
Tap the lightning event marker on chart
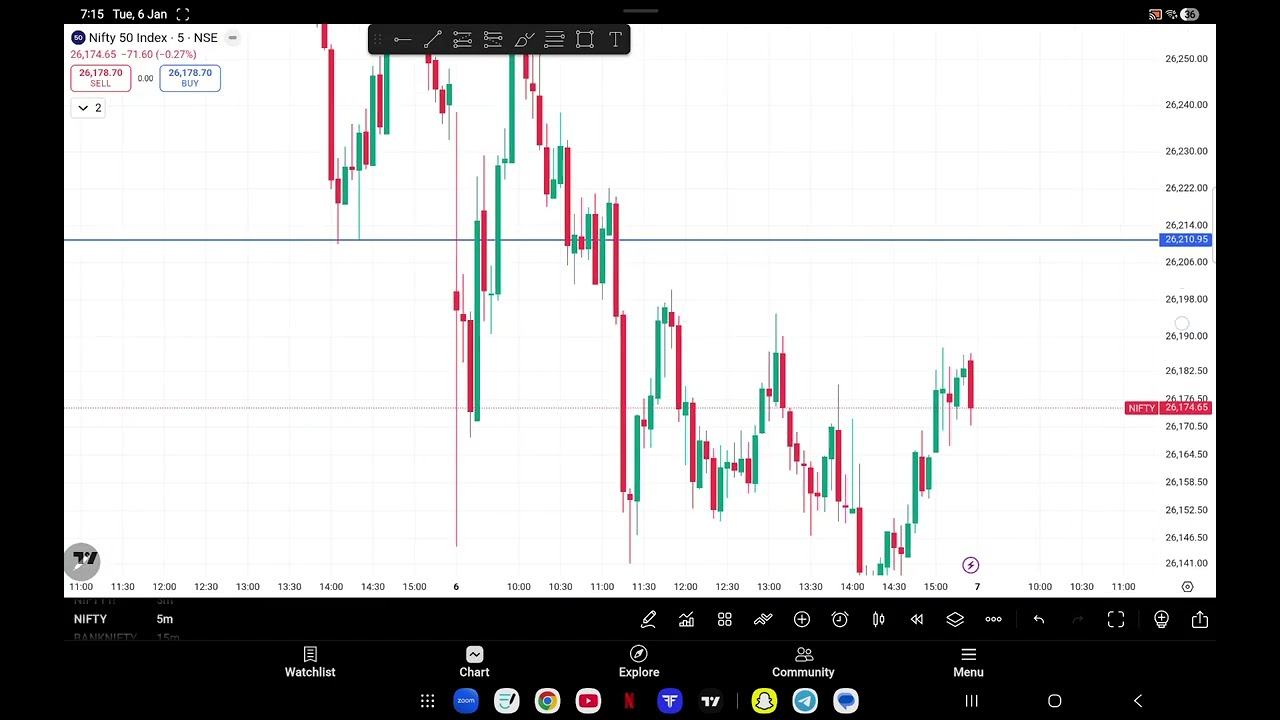(970, 565)
